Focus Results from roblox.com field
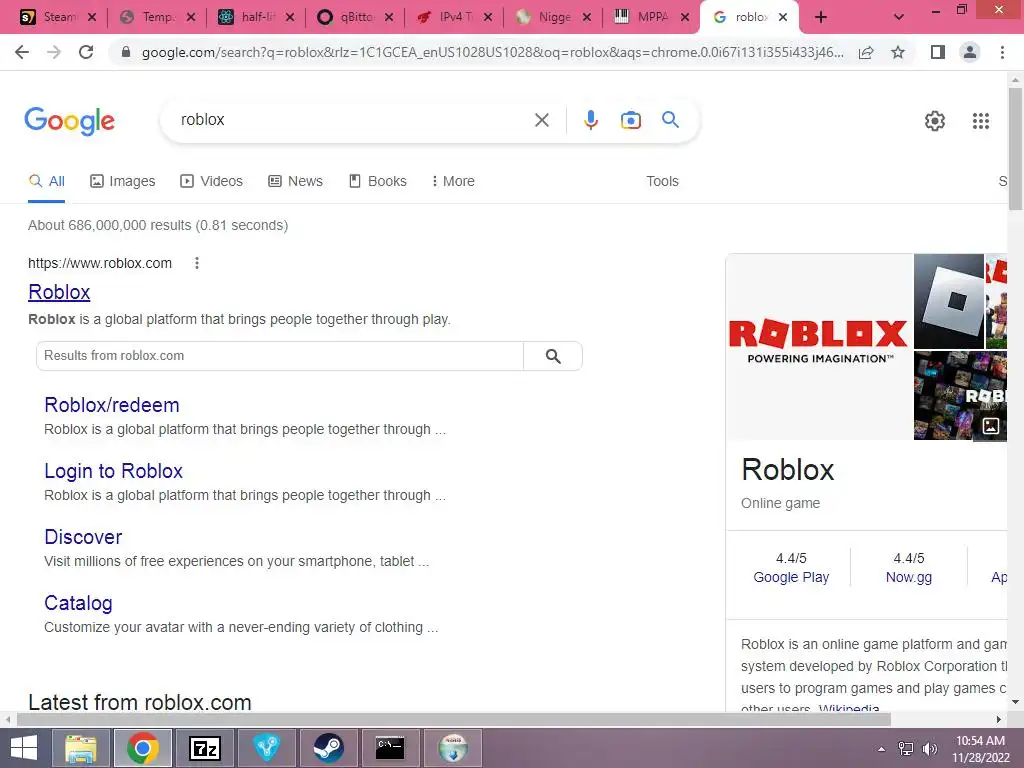Image resolution: width=1024 pixels, height=768 pixels. point(280,356)
